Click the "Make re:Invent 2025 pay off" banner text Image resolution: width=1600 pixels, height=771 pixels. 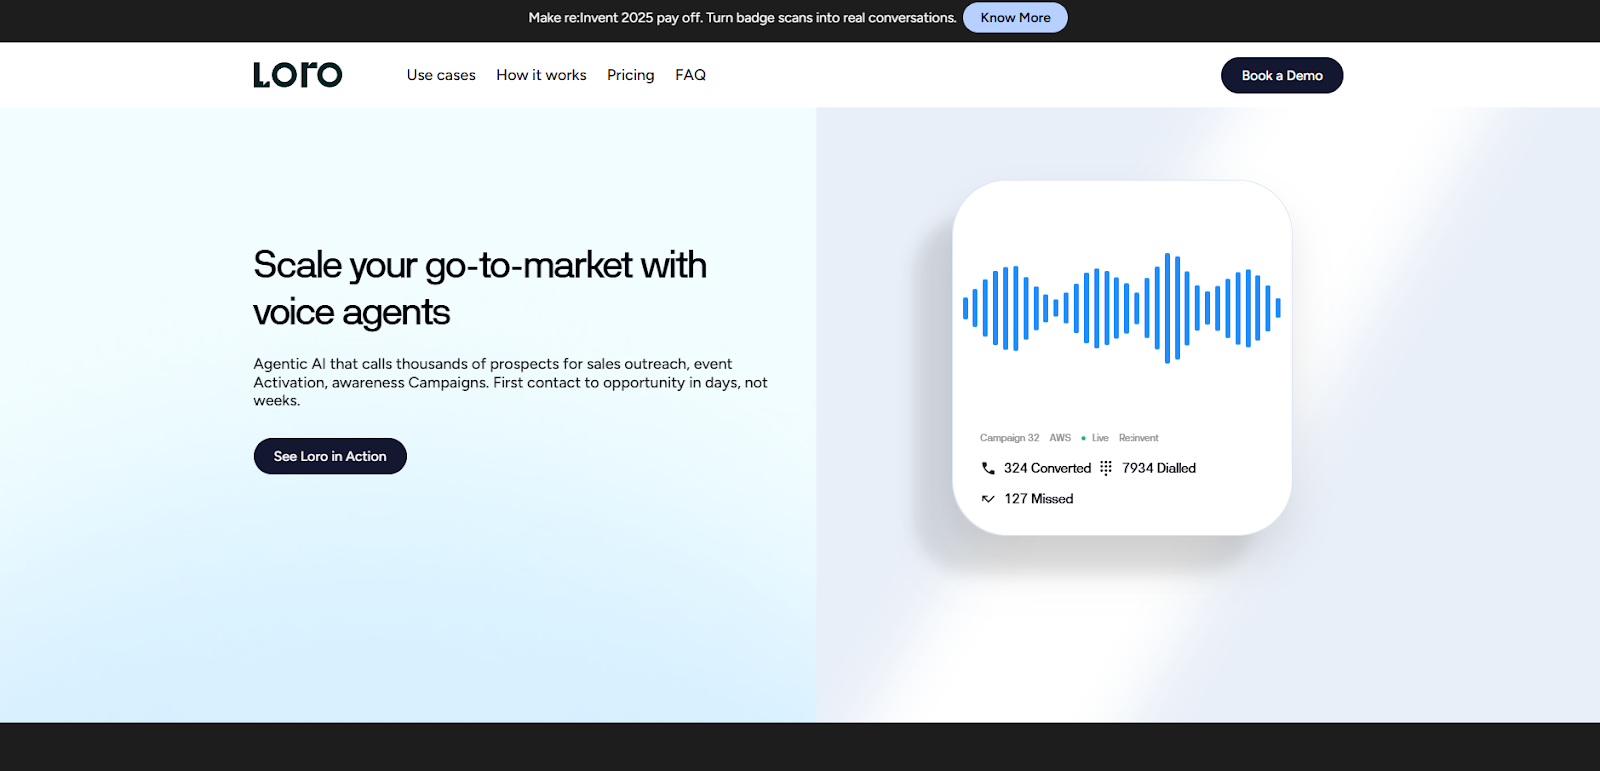tap(742, 18)
